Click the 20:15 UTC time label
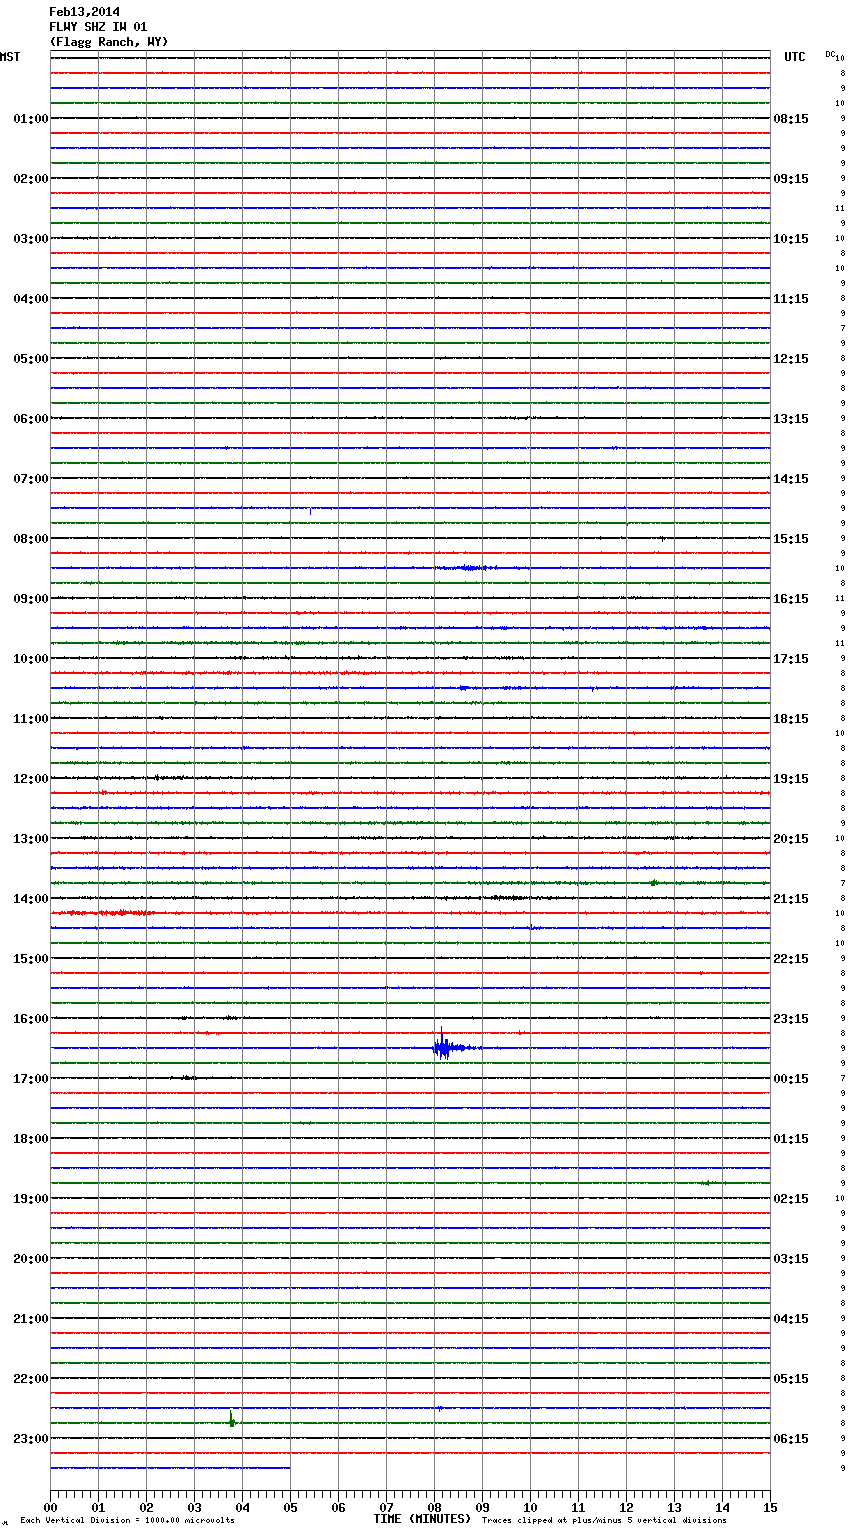Screen dimensions: 850x1534 tap(791, 839)
